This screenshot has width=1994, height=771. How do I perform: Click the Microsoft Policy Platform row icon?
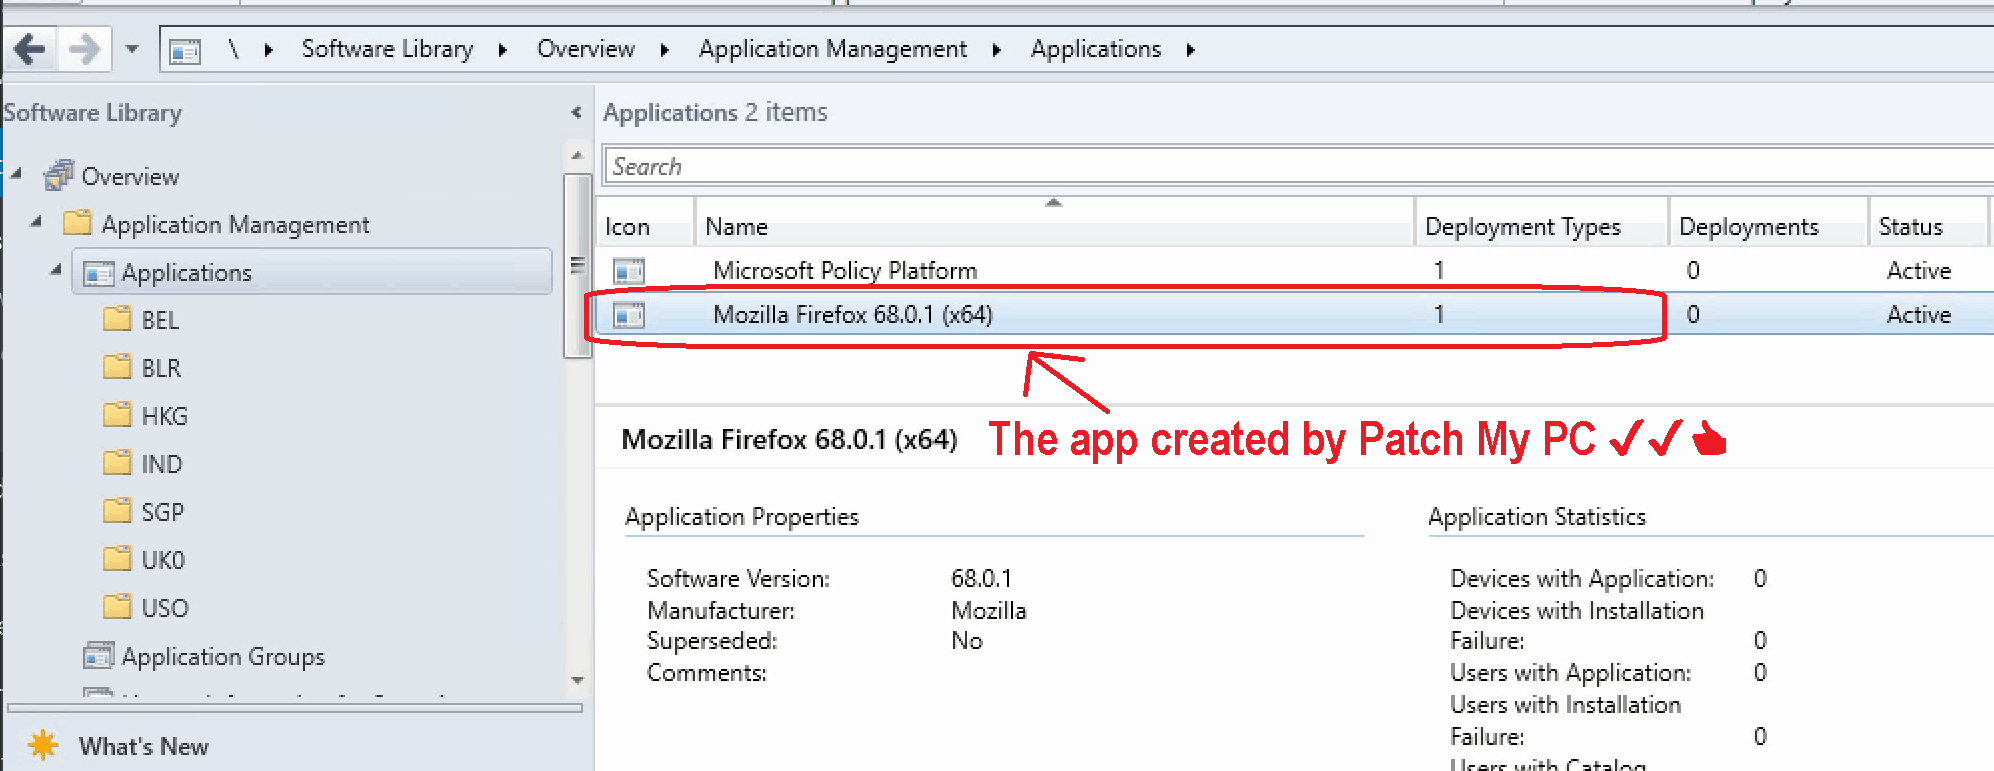coord(629,271)
